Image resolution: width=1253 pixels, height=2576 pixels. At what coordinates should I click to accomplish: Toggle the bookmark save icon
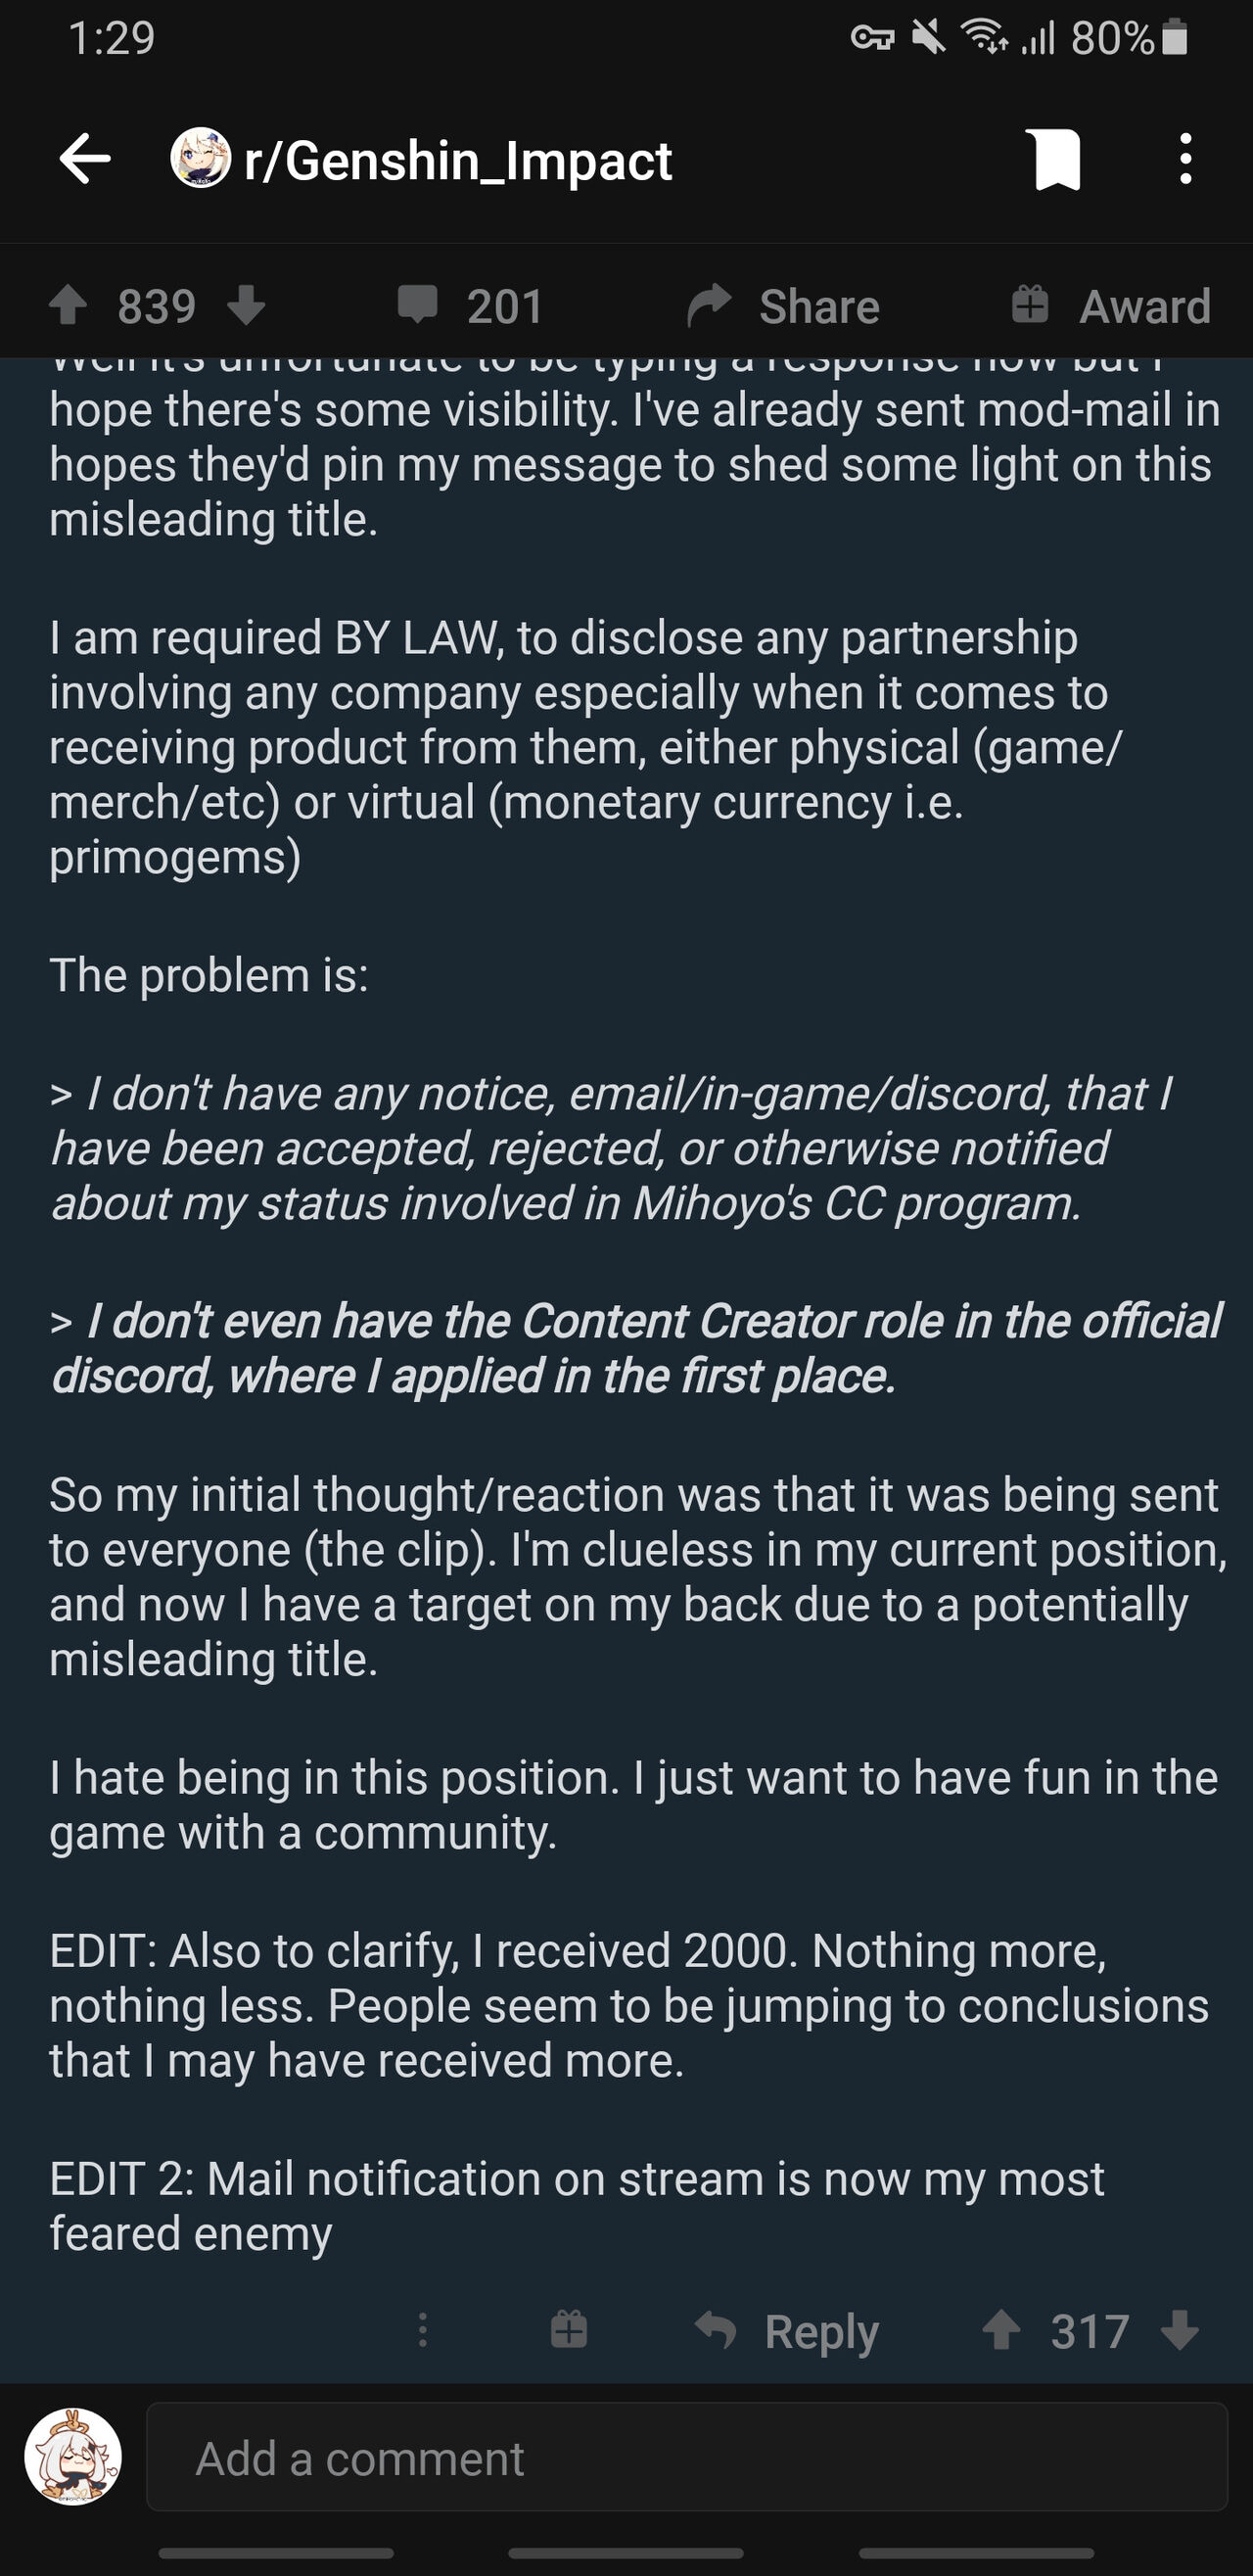click(1057, 159)
